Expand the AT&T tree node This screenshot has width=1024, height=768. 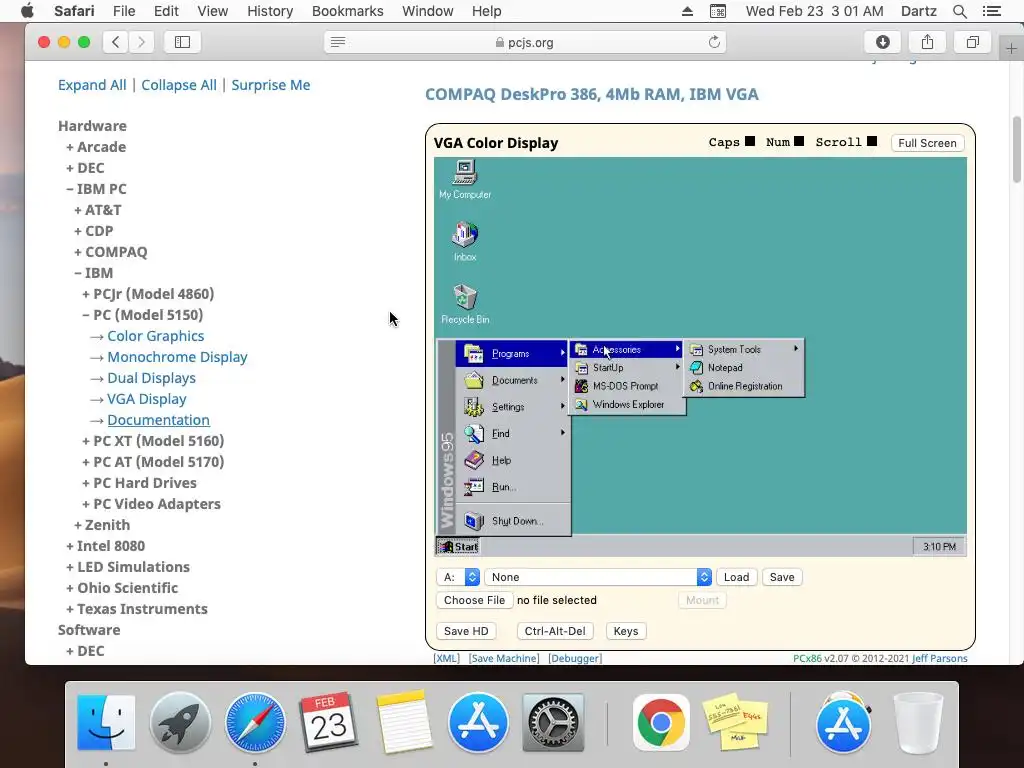point(97,210)
